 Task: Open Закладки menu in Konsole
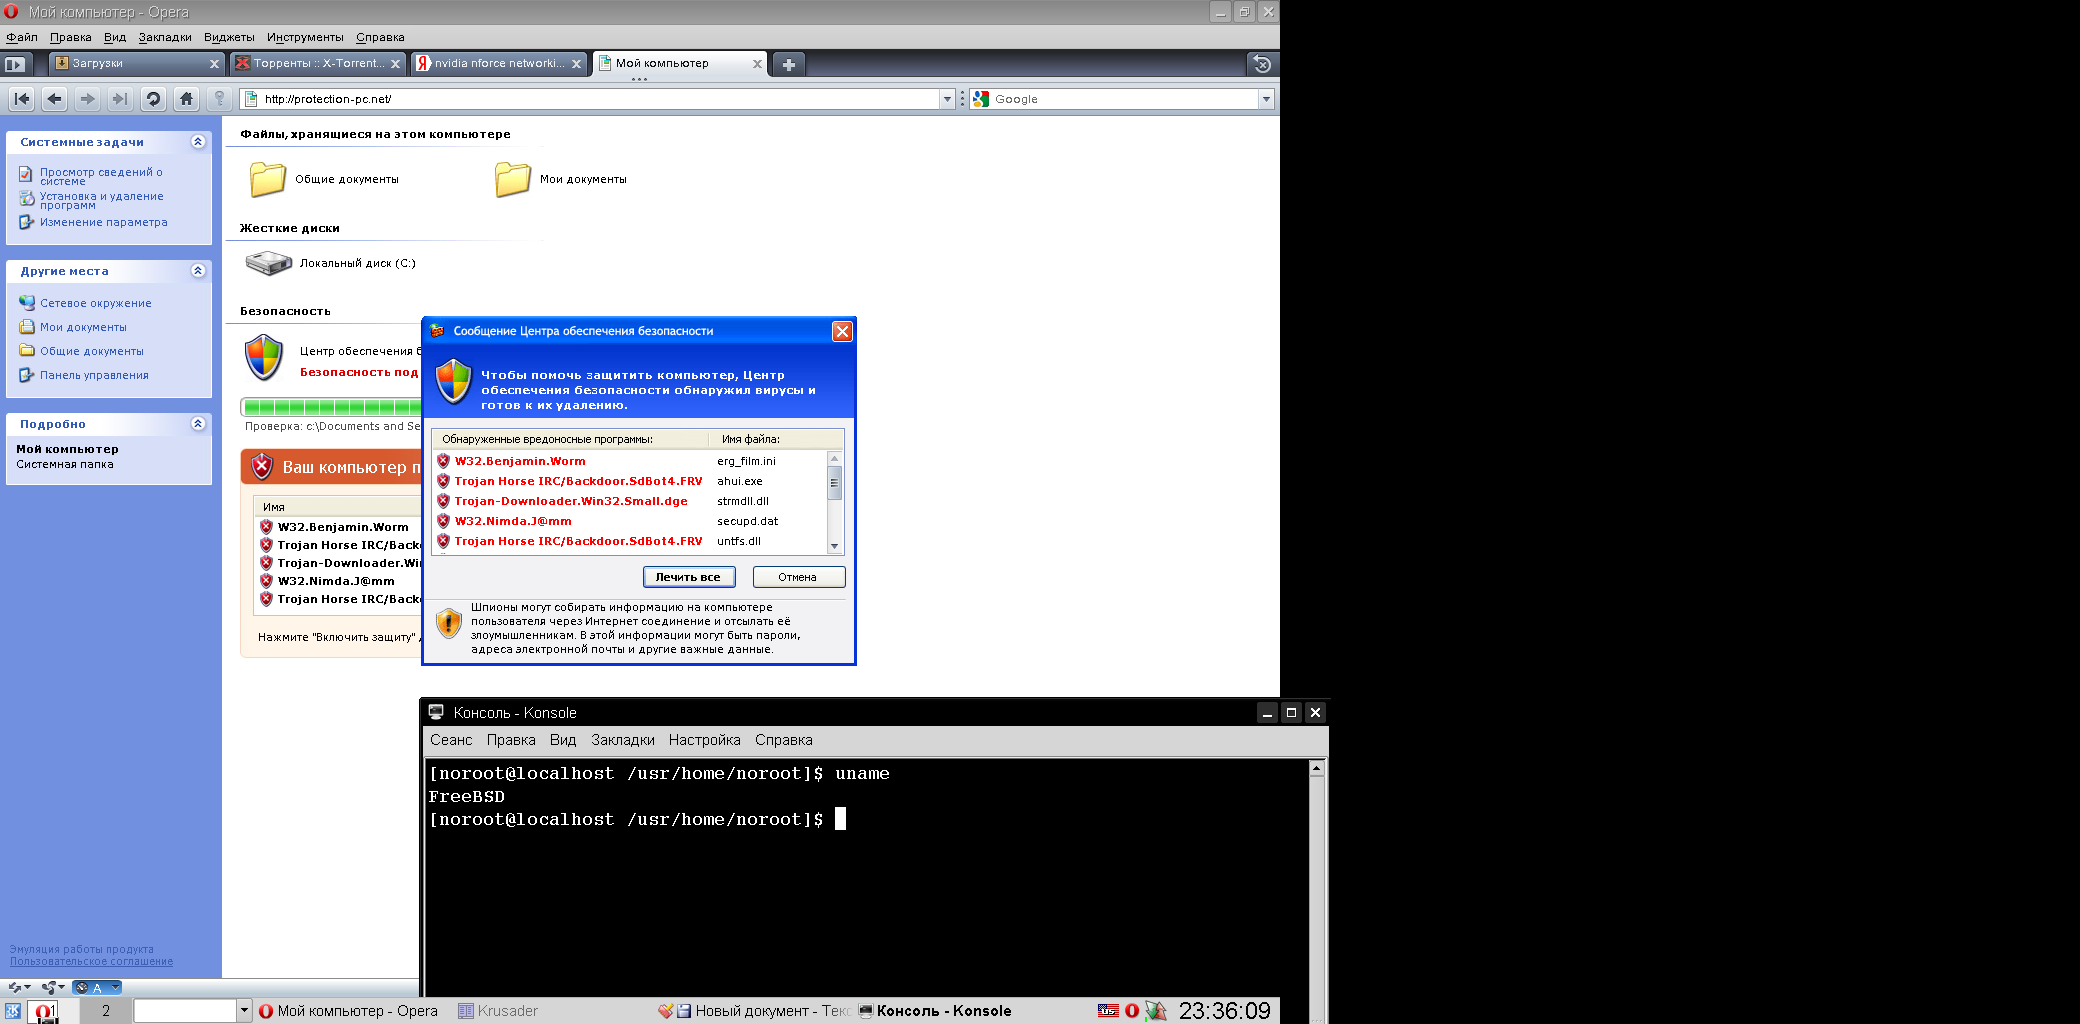click(623, 740)
